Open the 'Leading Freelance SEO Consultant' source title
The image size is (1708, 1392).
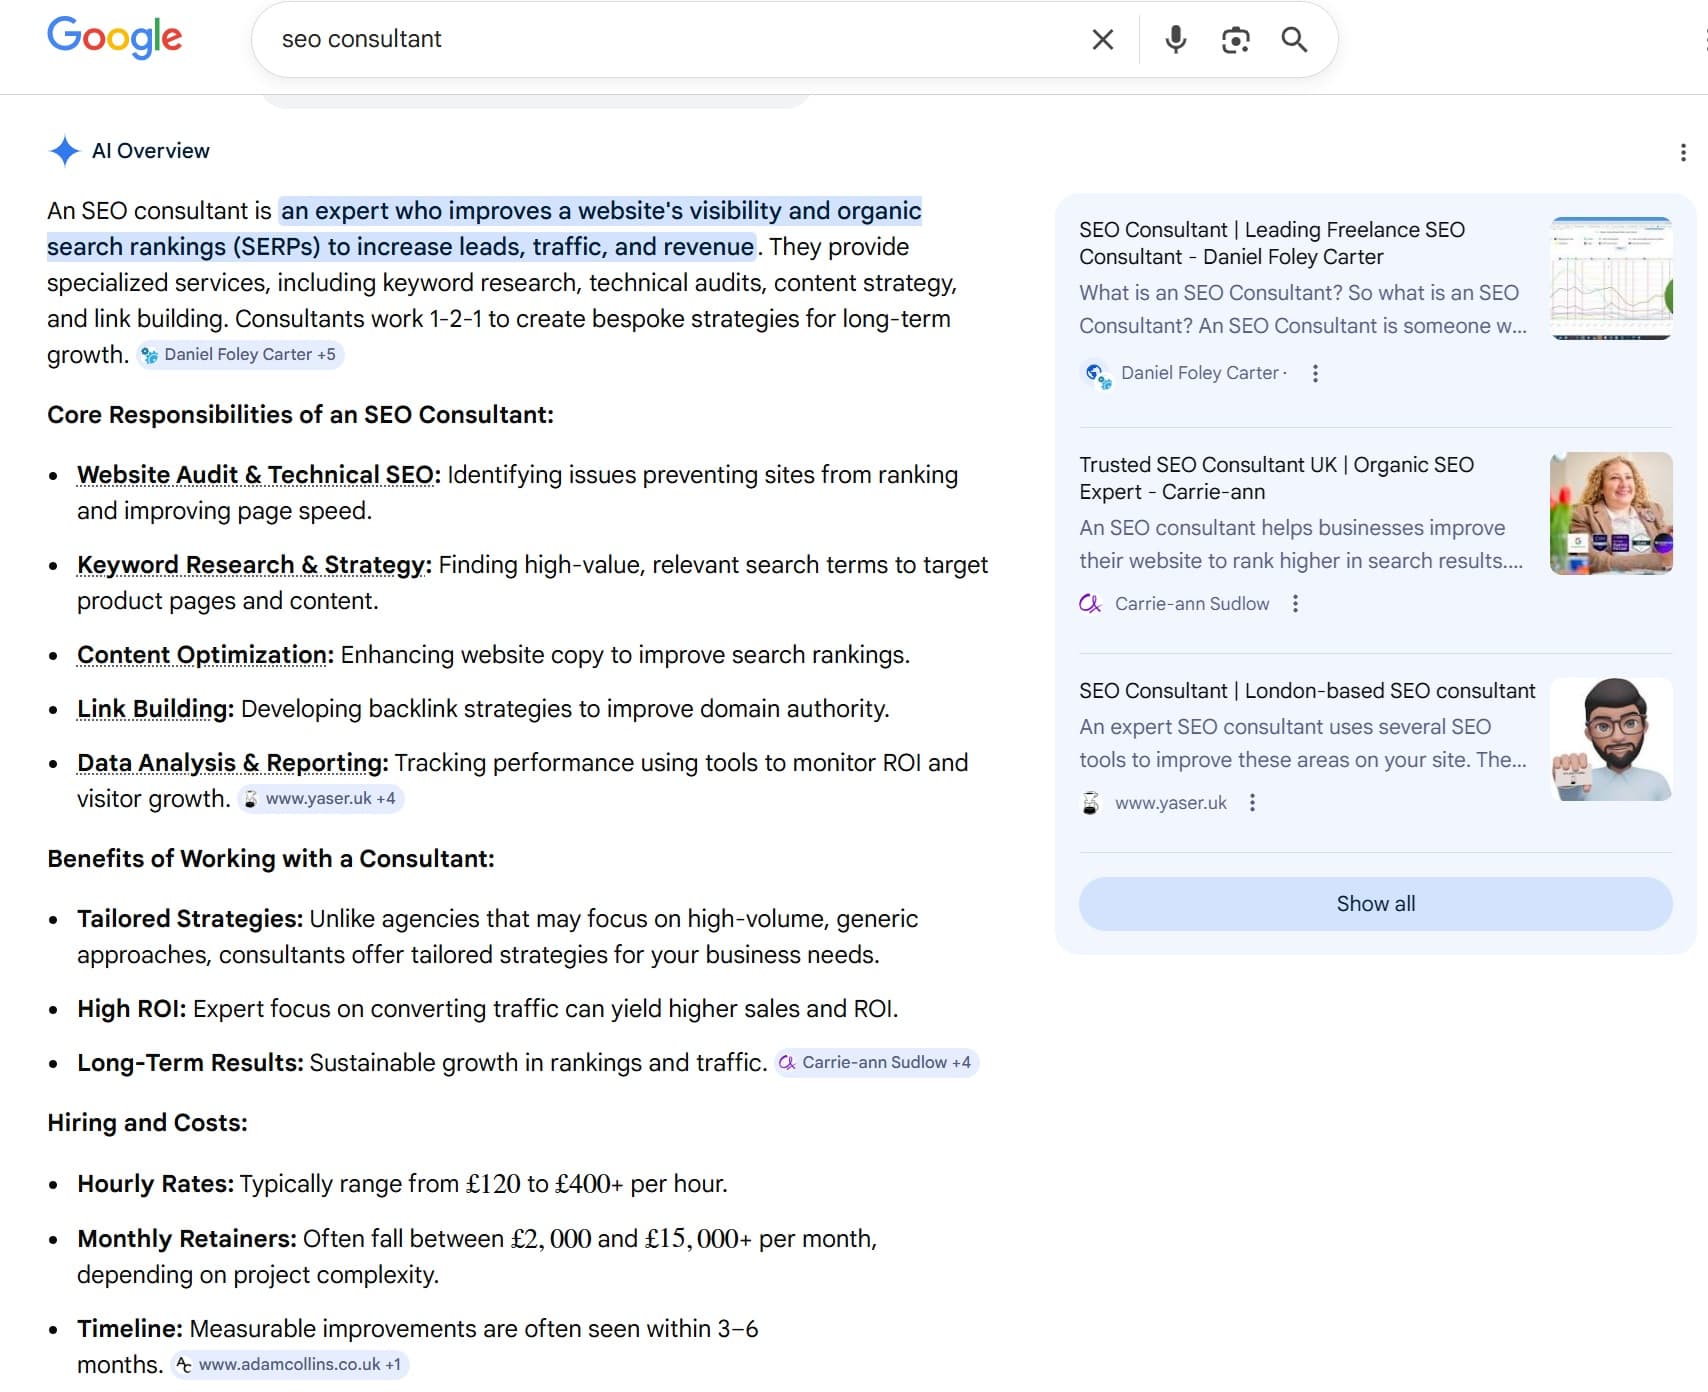[1272, 243]
